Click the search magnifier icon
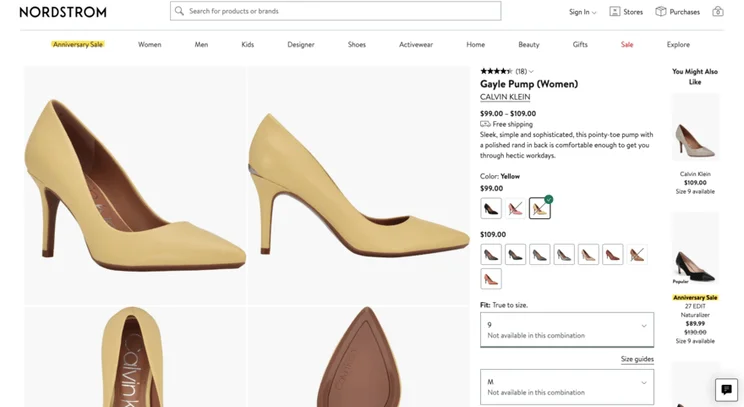Viewport: 744px width, 407px height. [179, 11]
